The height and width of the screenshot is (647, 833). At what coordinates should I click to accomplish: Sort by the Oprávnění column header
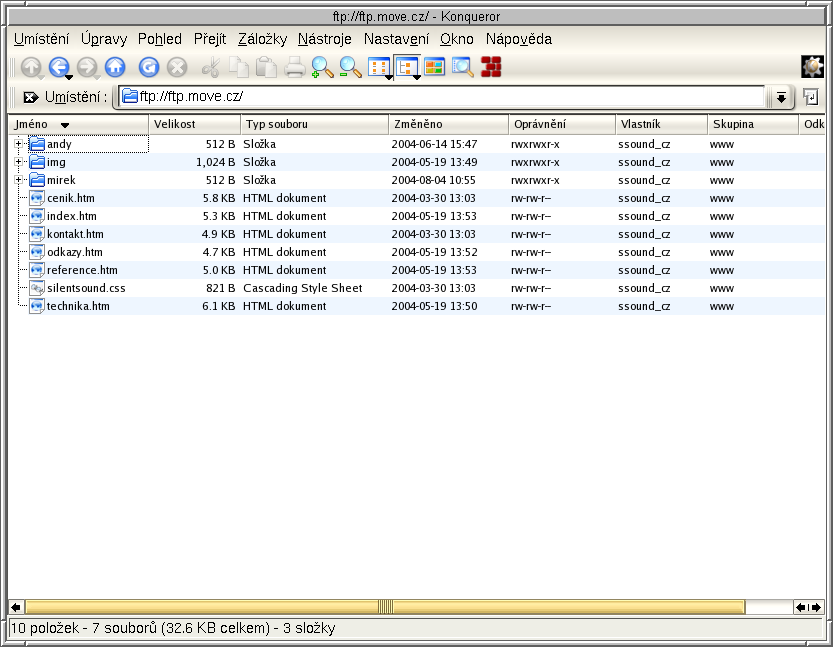[x=562, y=124]
